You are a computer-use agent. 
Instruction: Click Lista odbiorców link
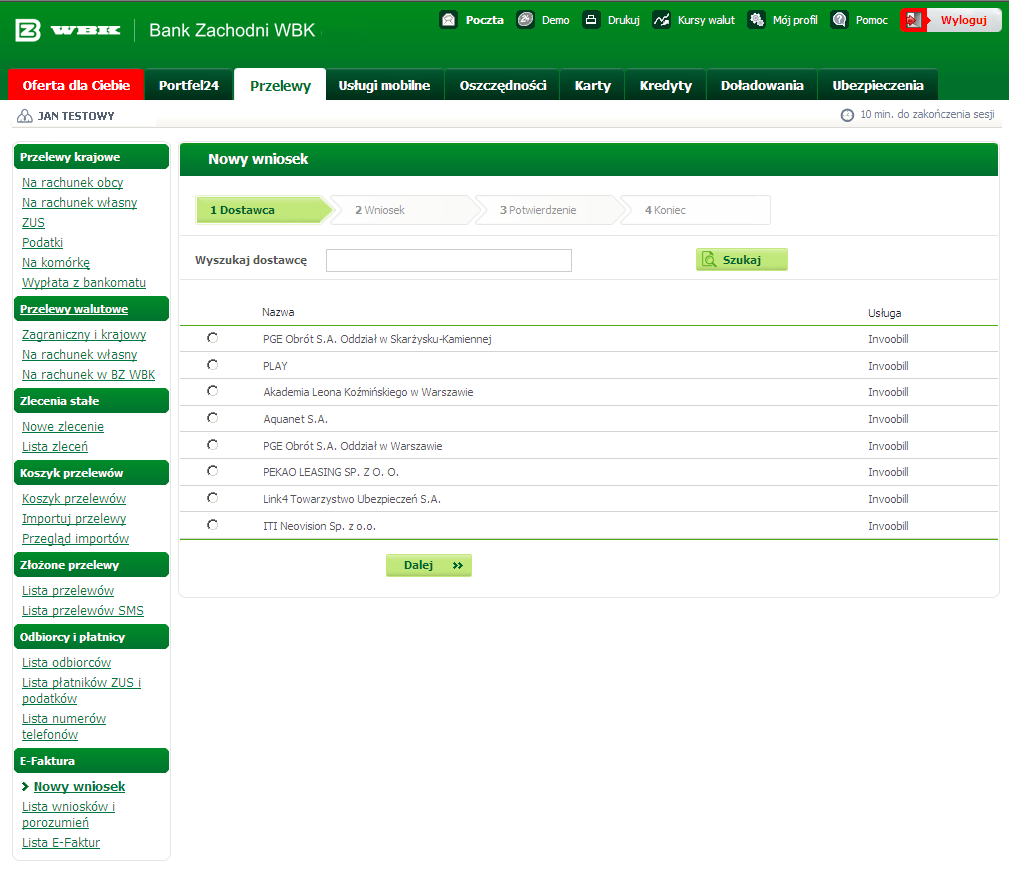[x=66, y=663]
